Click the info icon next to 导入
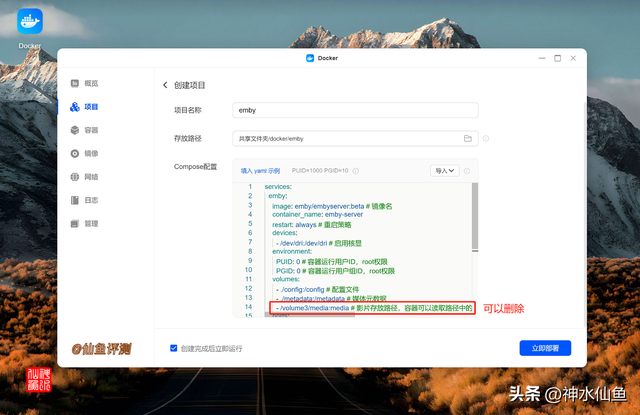Viewport: 640px width, 415px height. point(467,171)
